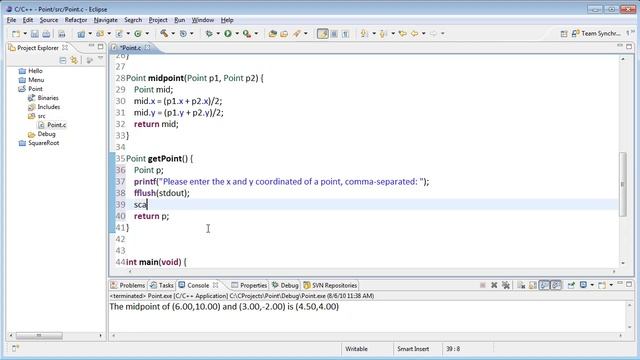This screenshot has height=360, width=640.
Task: Close the Point.c editor tab
Action: [x=147, y=48]
